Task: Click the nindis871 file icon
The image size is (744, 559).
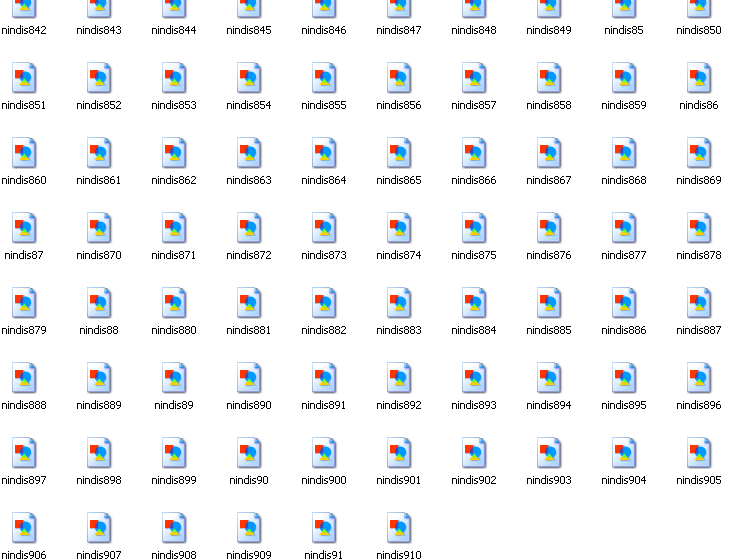Action: point(174,228)
